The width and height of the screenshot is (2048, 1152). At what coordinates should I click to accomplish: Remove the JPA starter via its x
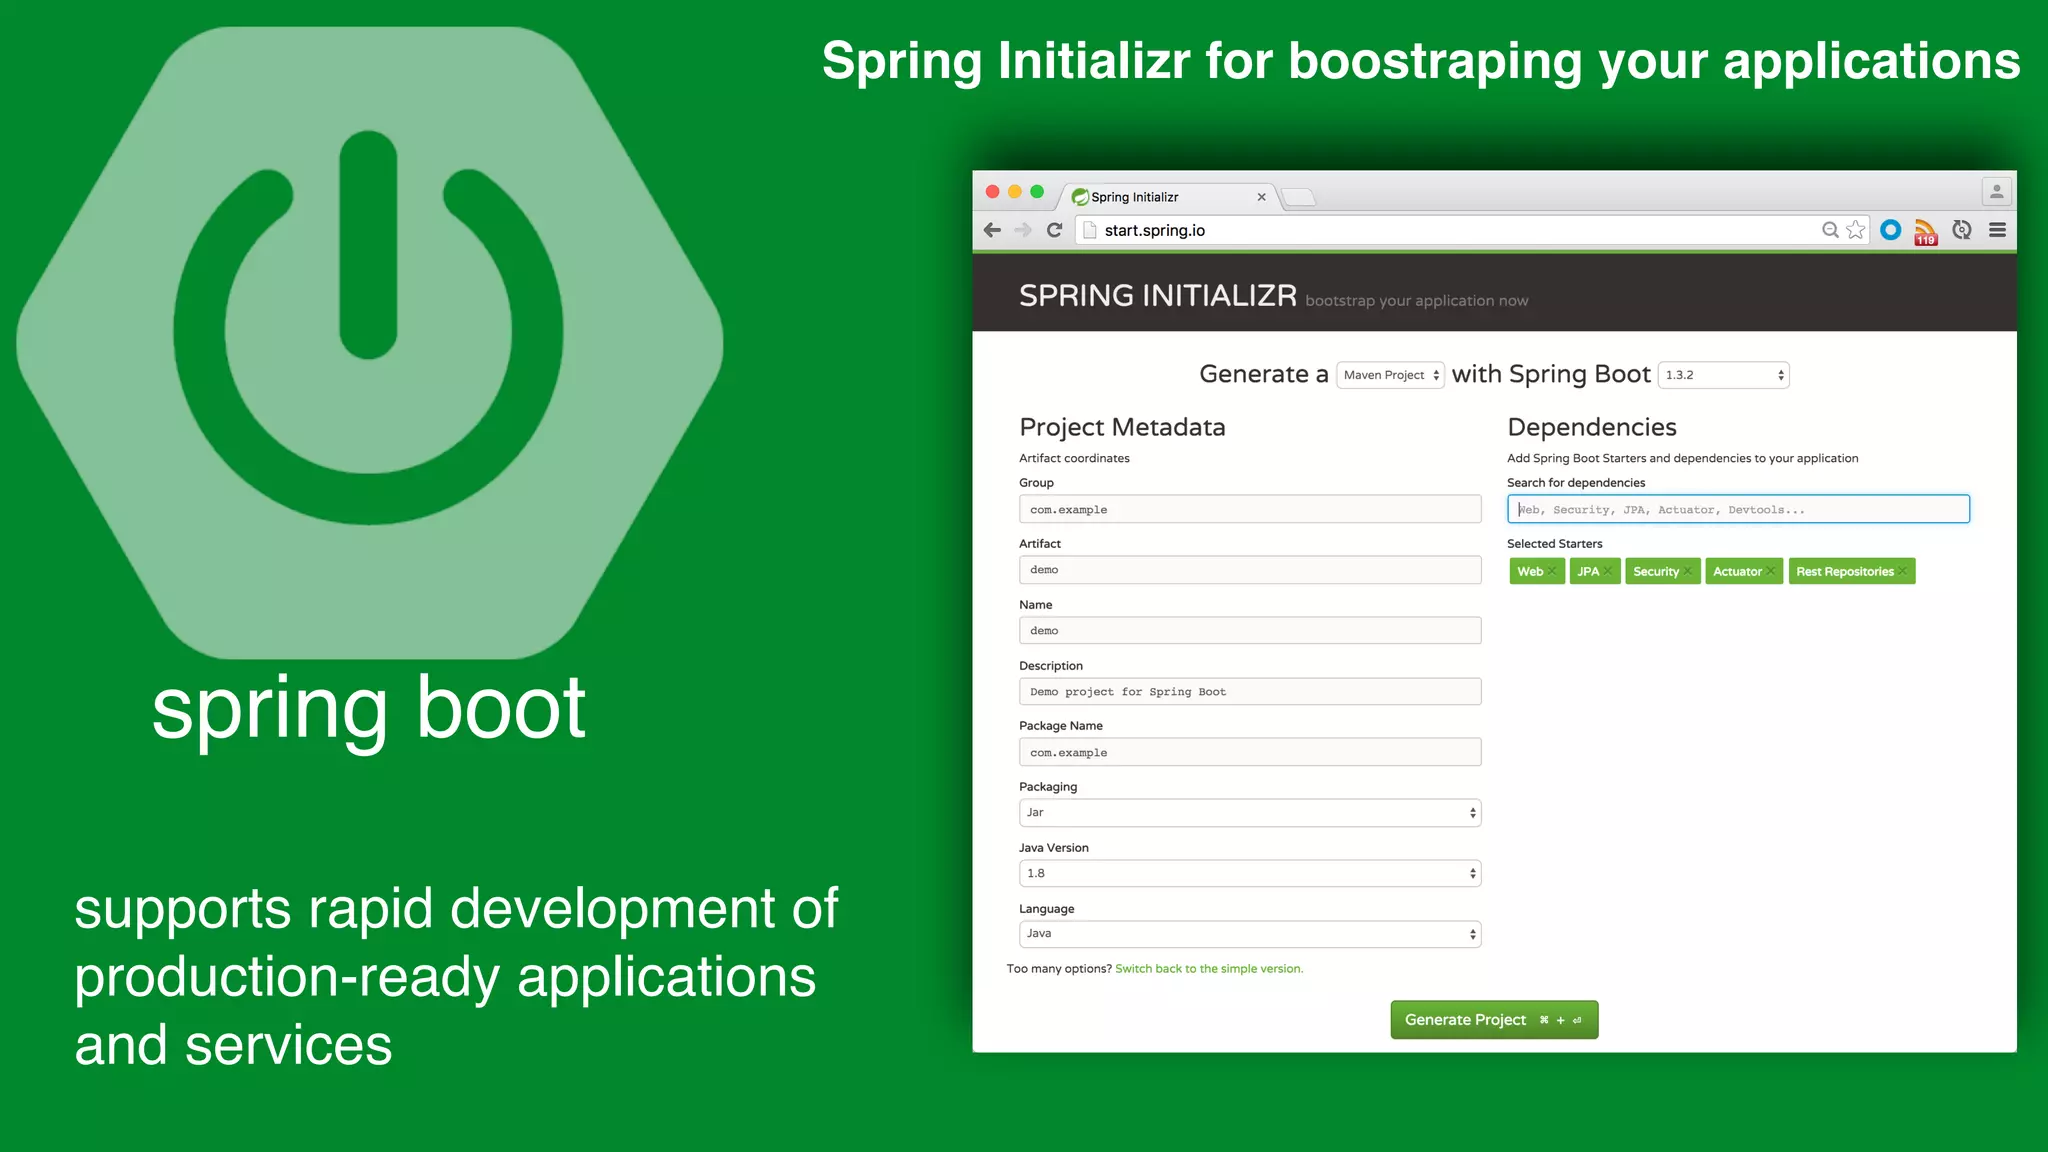[1607, 571]
